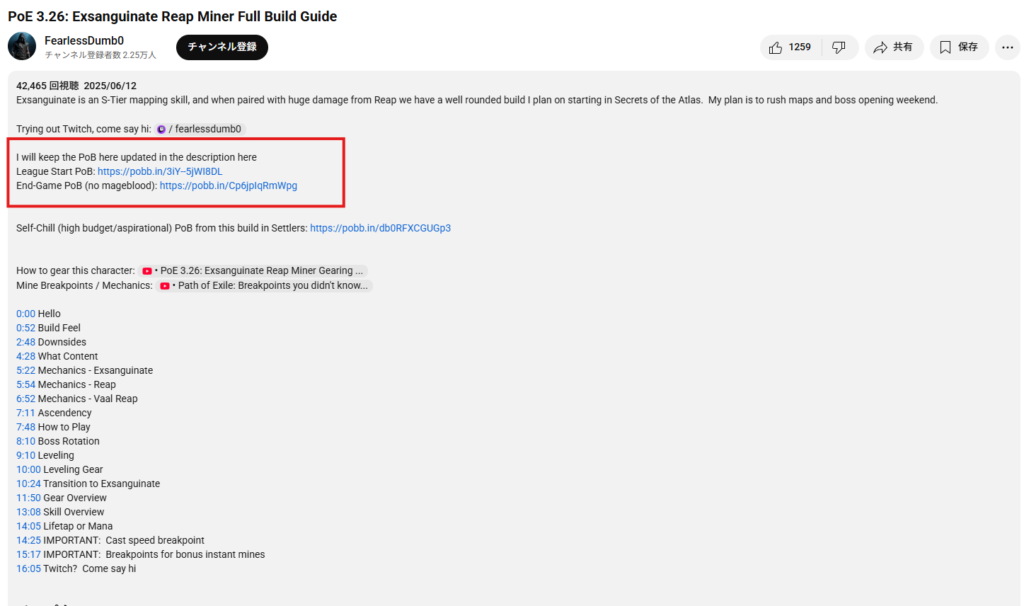Click the text 'I will keep the PoB here updated'
Viewport: 1024px width, 606px height.
click(x=86, y=157)
